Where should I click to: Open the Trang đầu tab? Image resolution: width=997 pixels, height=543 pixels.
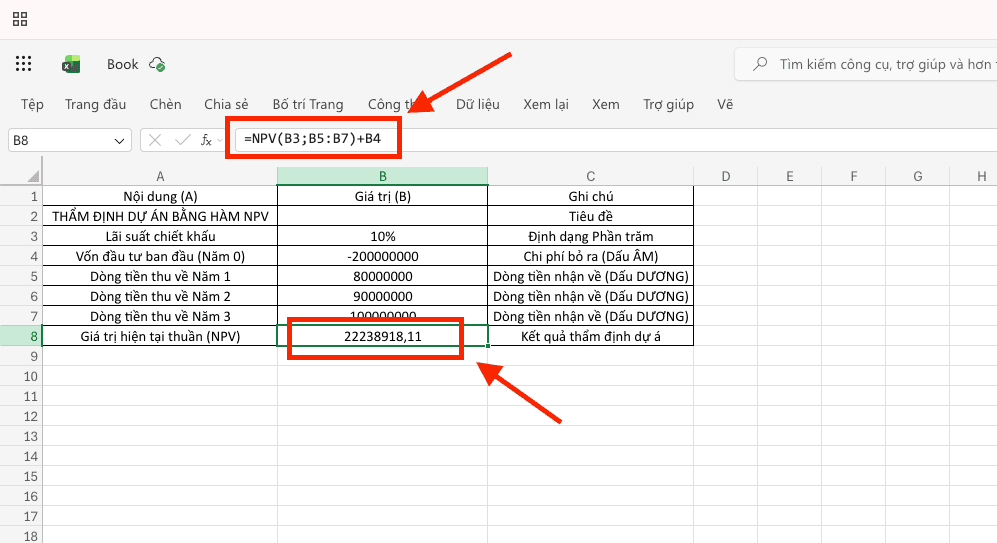(x=95, y=104)
